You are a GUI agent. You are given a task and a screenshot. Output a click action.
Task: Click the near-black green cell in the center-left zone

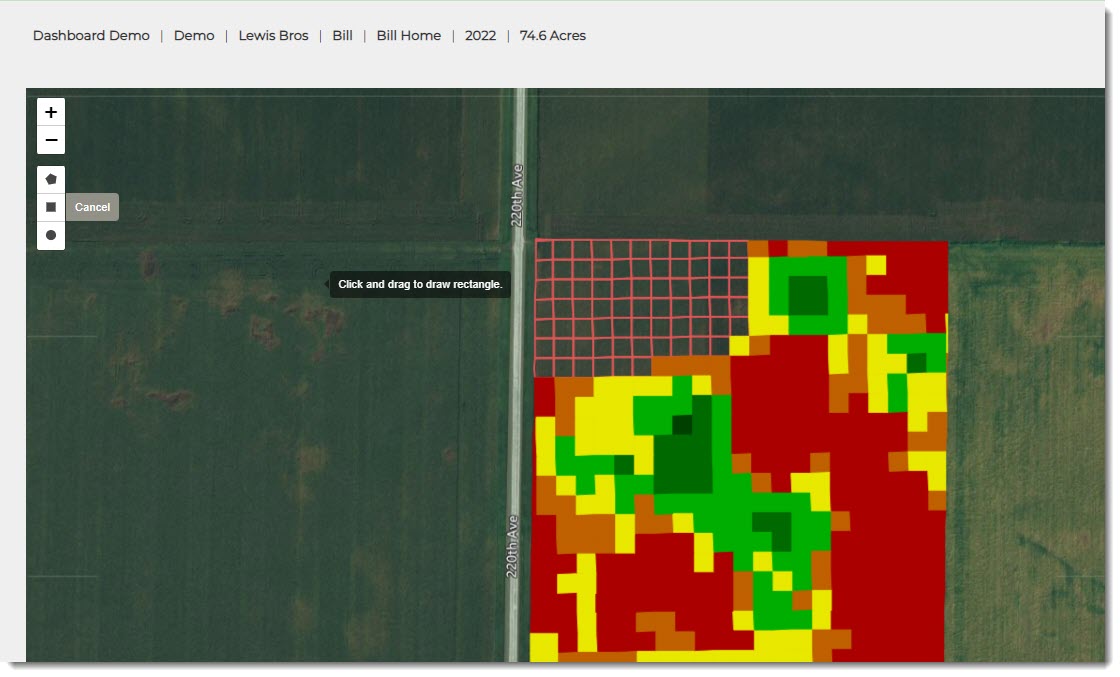tap(682, 425)
